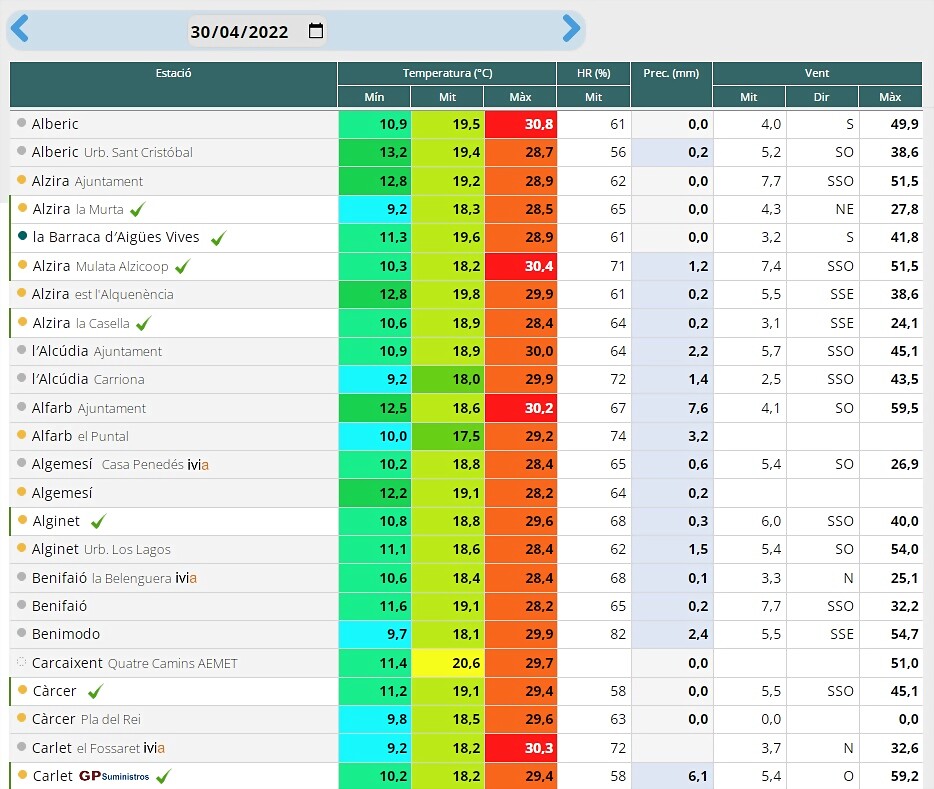The height and width of the screenshot is (789, 934).
Task: Sort by Vent Dir column header
Action: 821,96
